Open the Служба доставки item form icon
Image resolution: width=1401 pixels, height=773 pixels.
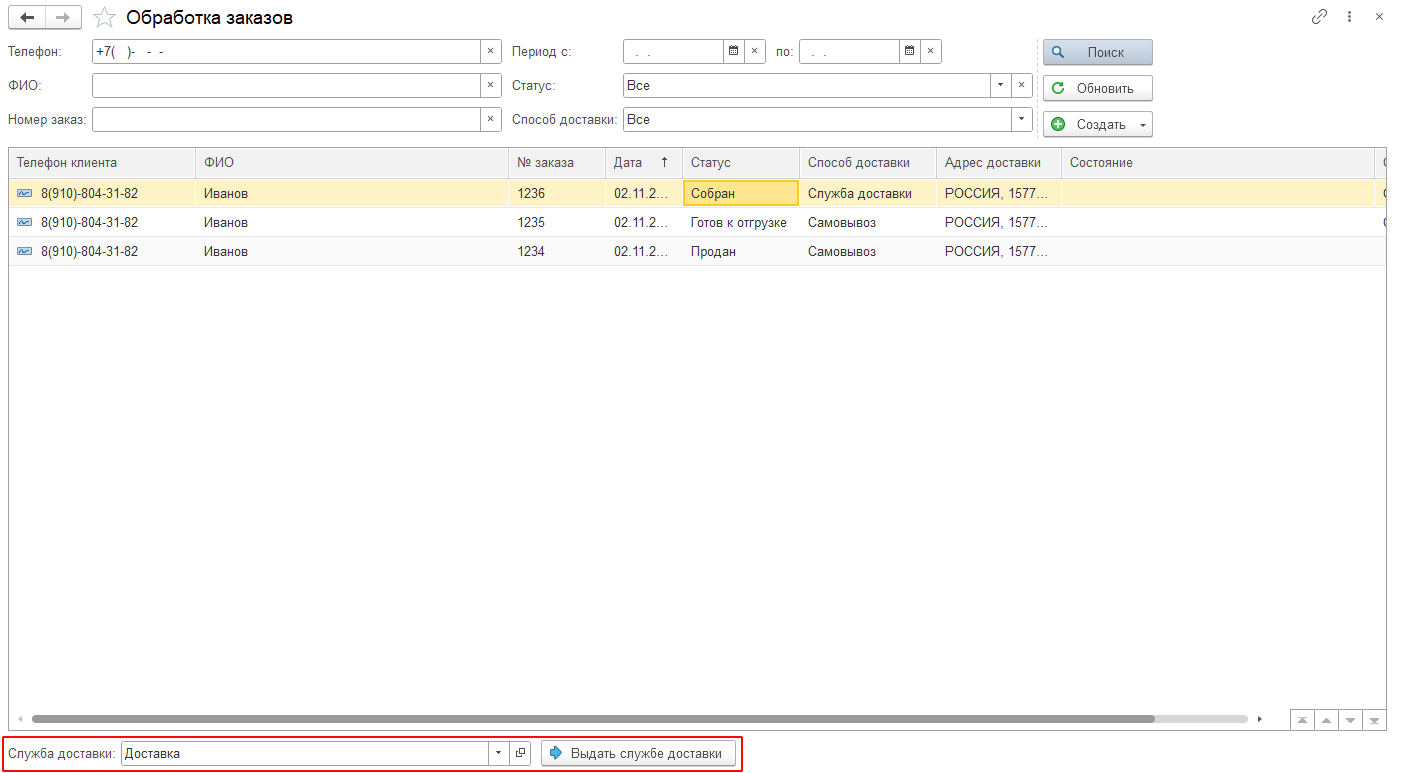(x=520, y=753)
